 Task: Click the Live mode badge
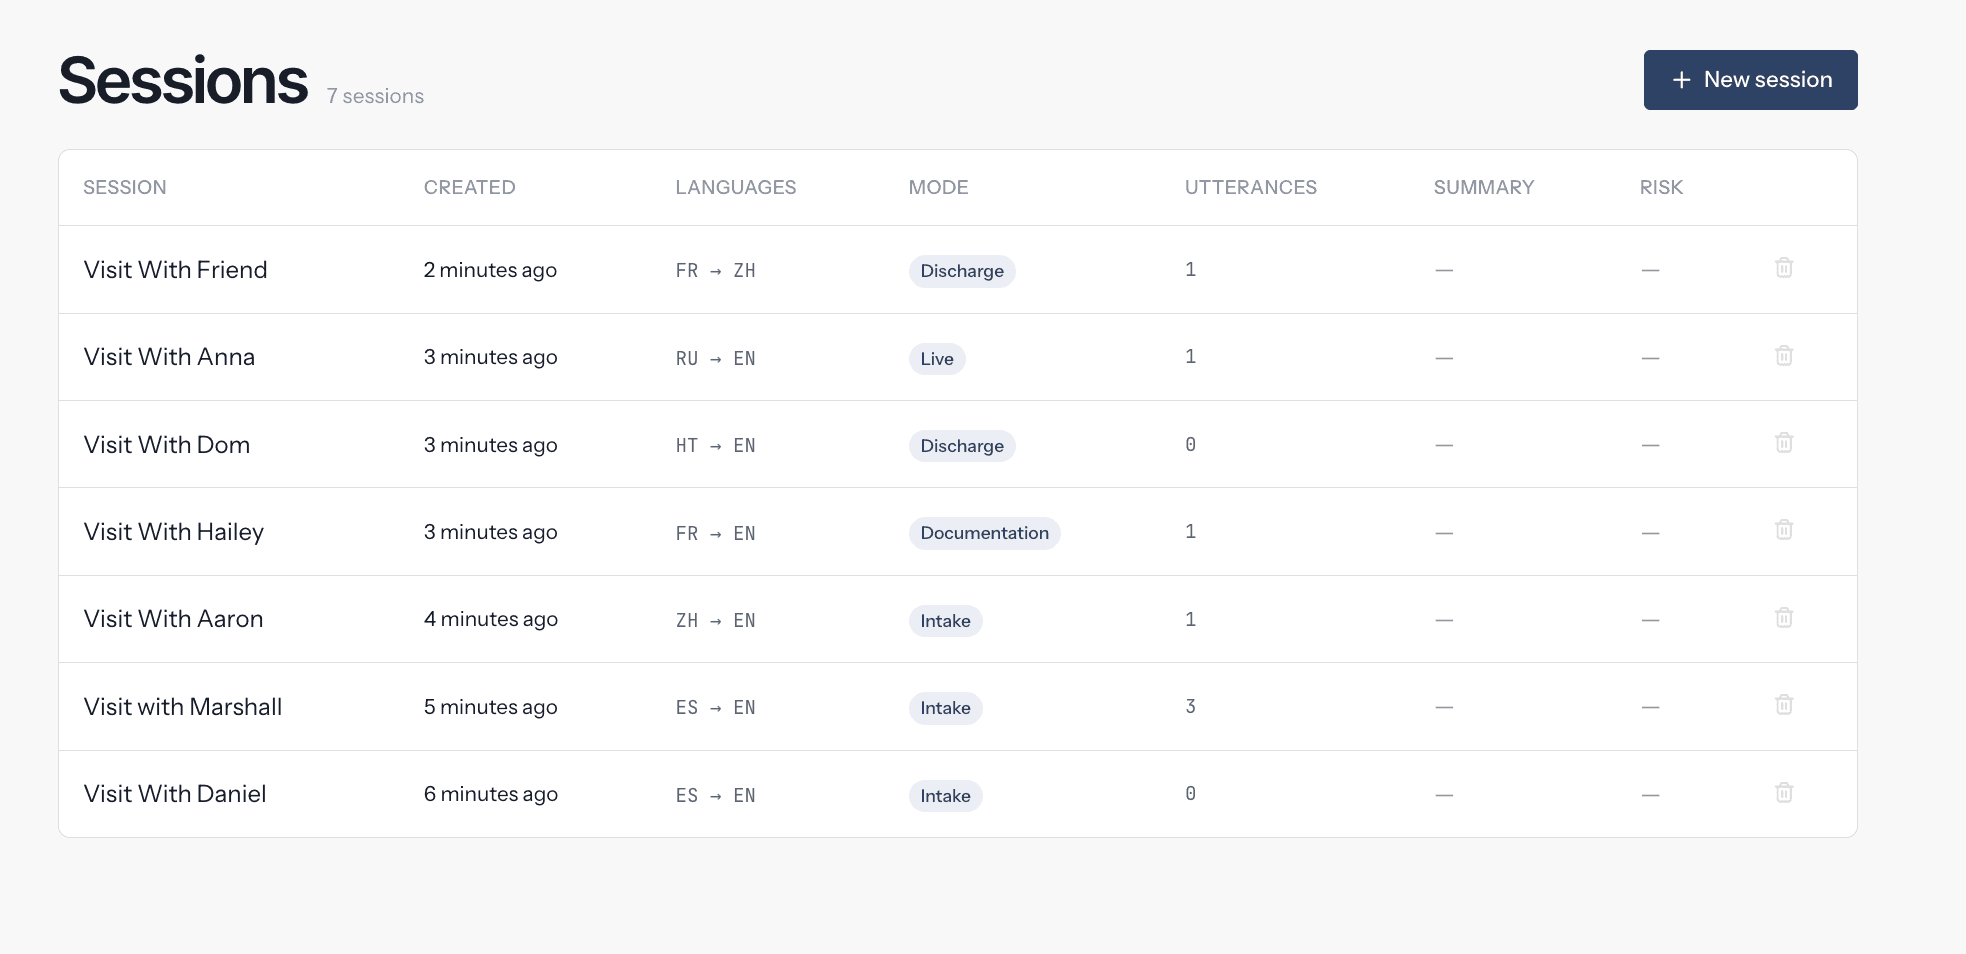pos(937,359)
